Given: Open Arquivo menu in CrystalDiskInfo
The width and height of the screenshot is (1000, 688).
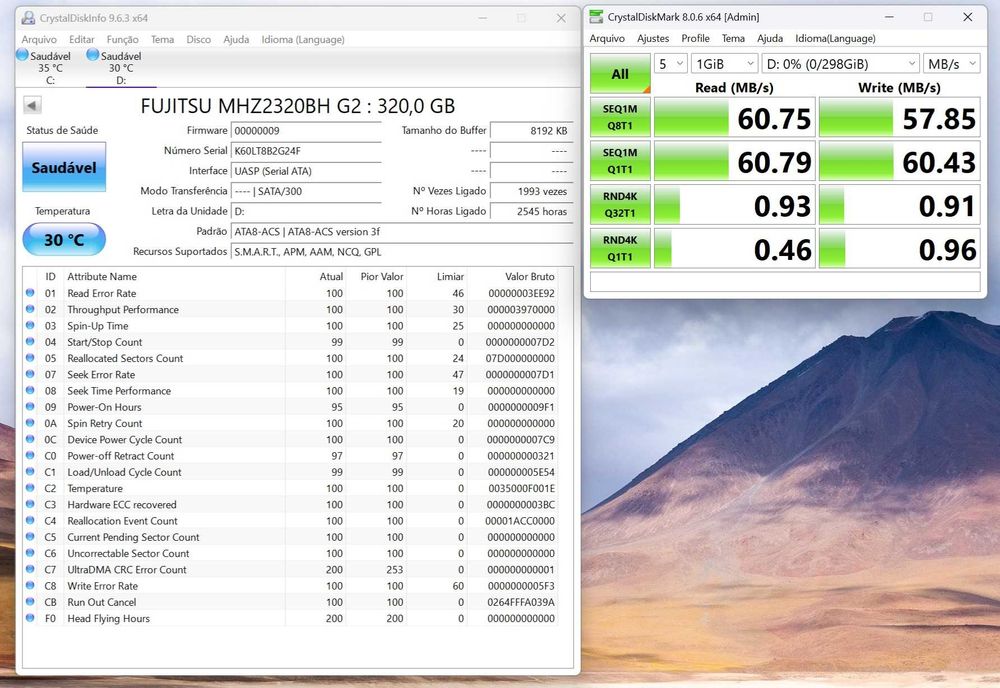Looking at the screenshot, I should point(39,40).
